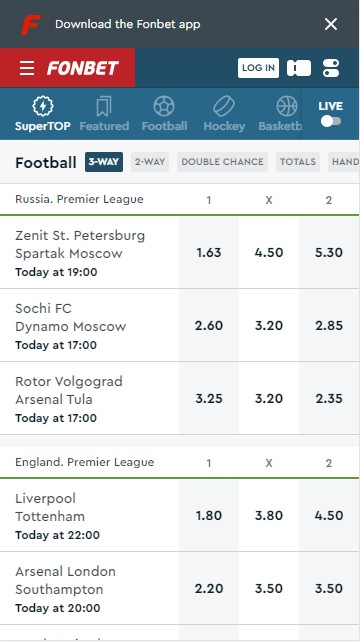Choose the Football ball icon

164,106
